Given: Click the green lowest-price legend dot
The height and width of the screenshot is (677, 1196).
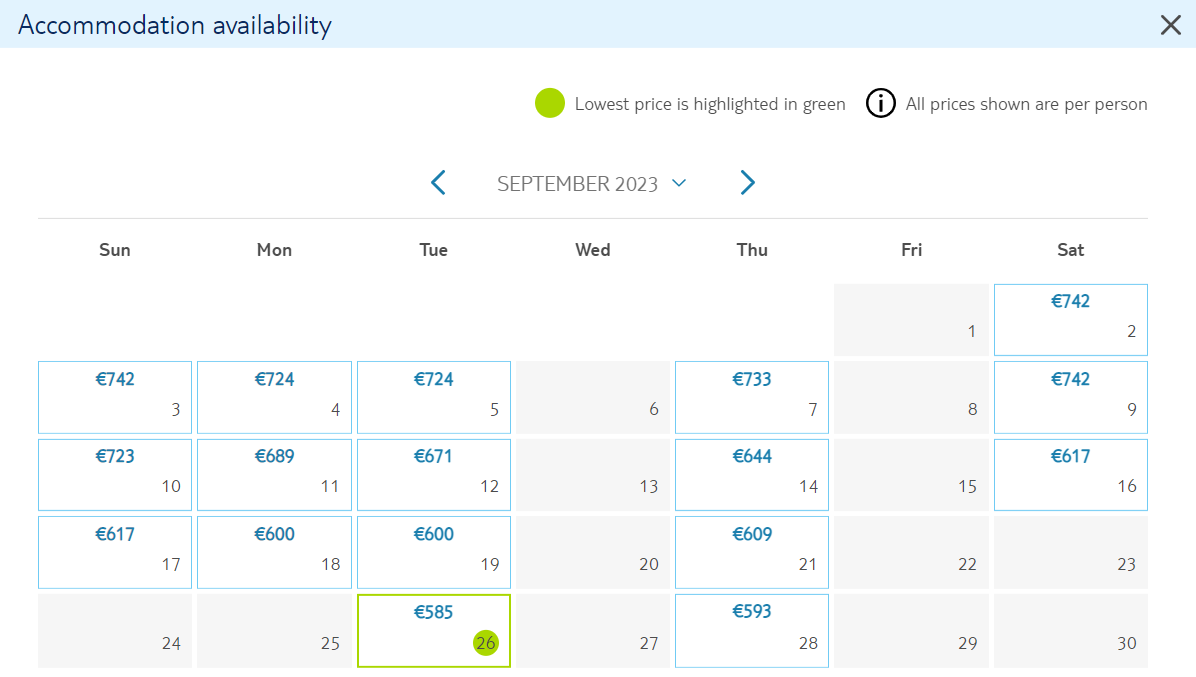Looking at the screenshot, I should pos(549,104).
